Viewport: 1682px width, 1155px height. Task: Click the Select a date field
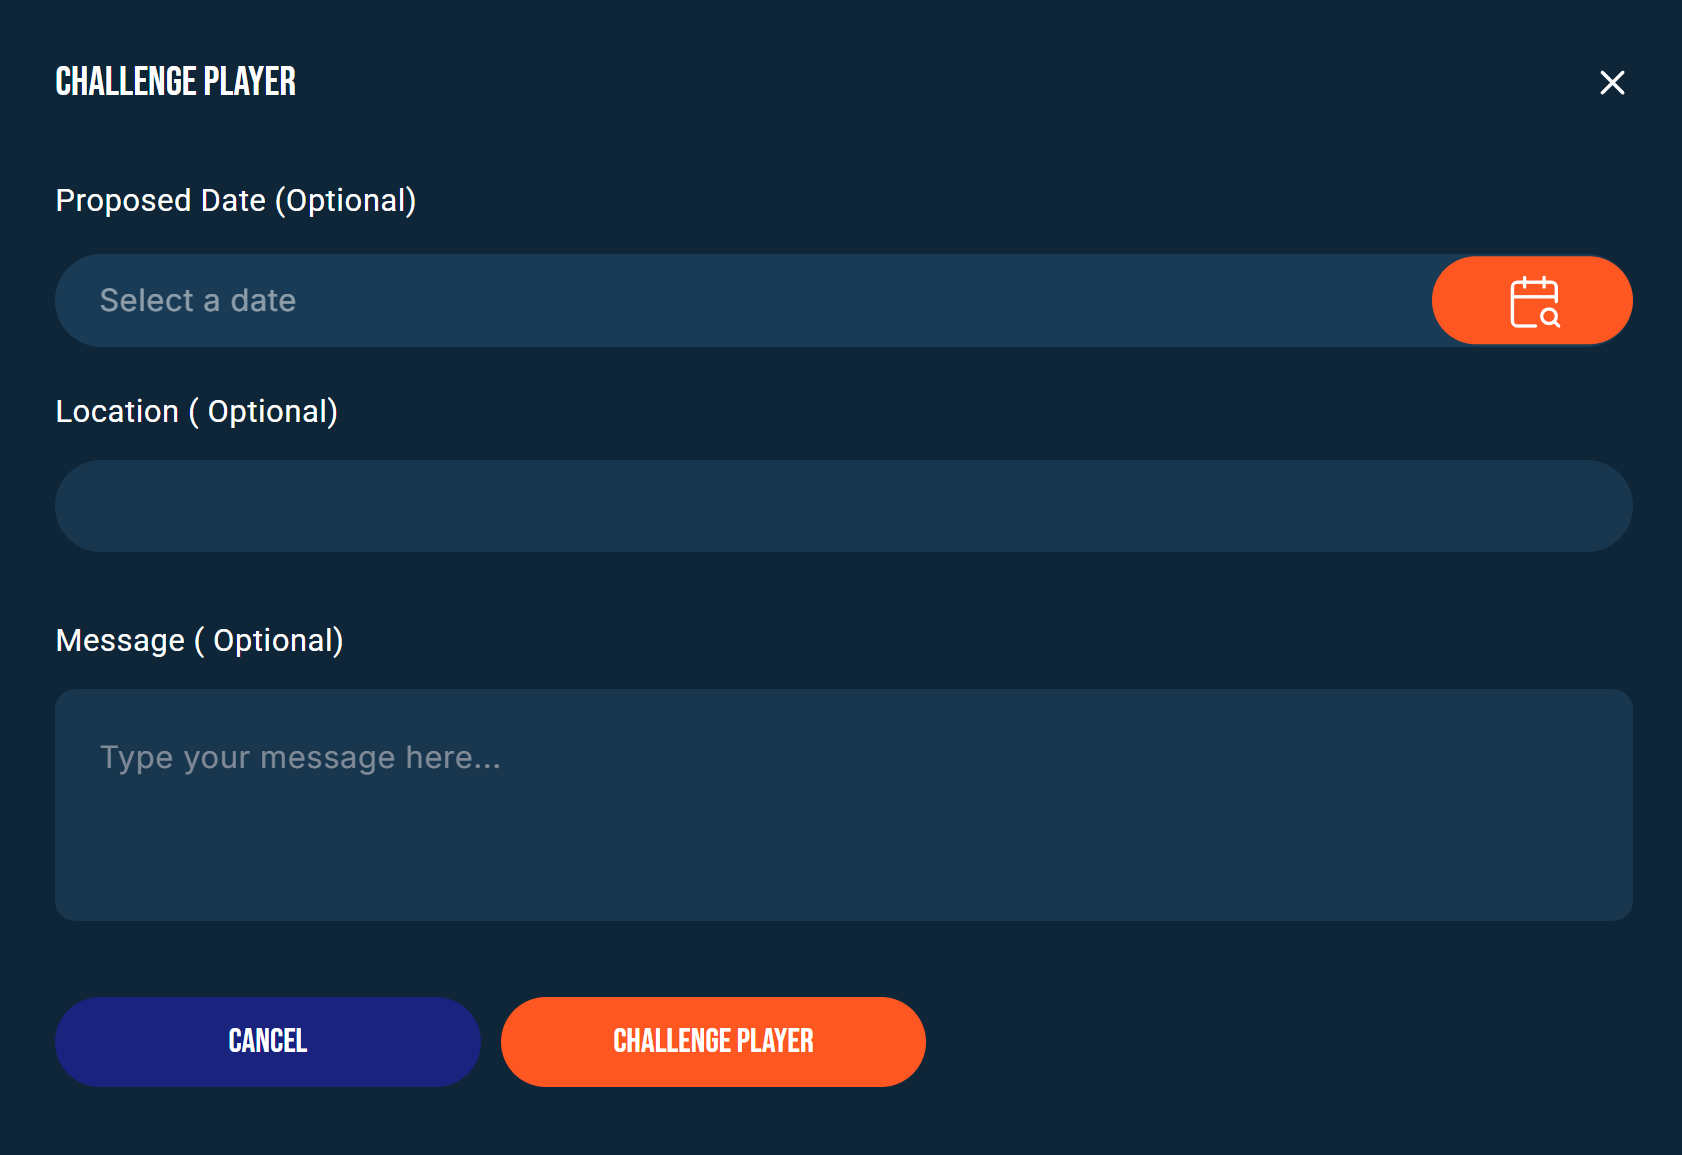[742, 301]
